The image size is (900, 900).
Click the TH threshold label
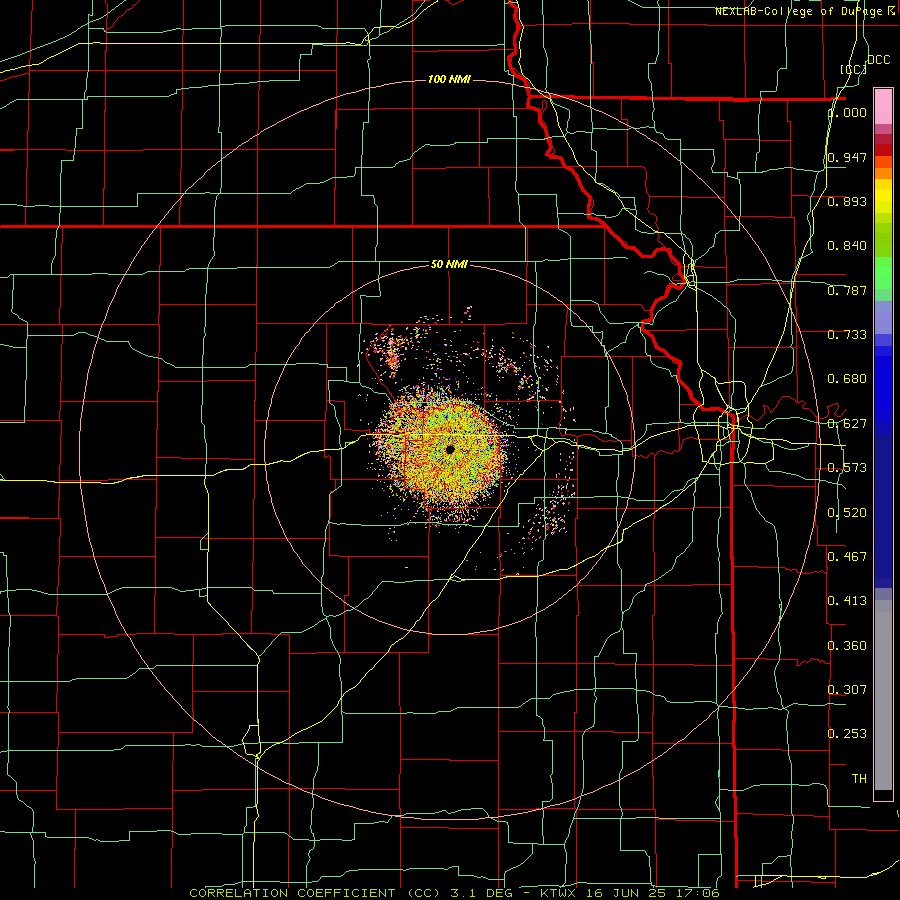(859, 778)
